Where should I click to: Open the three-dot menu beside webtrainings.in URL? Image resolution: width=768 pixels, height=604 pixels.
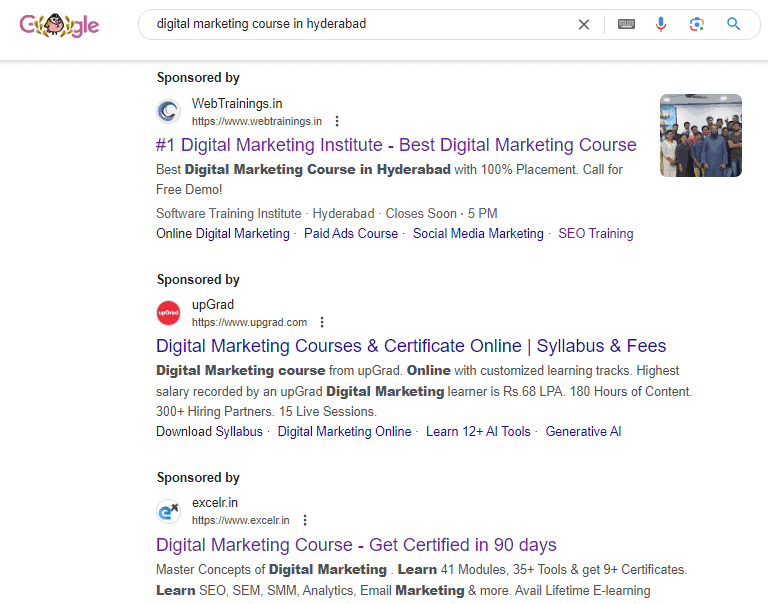click(337, 121)
